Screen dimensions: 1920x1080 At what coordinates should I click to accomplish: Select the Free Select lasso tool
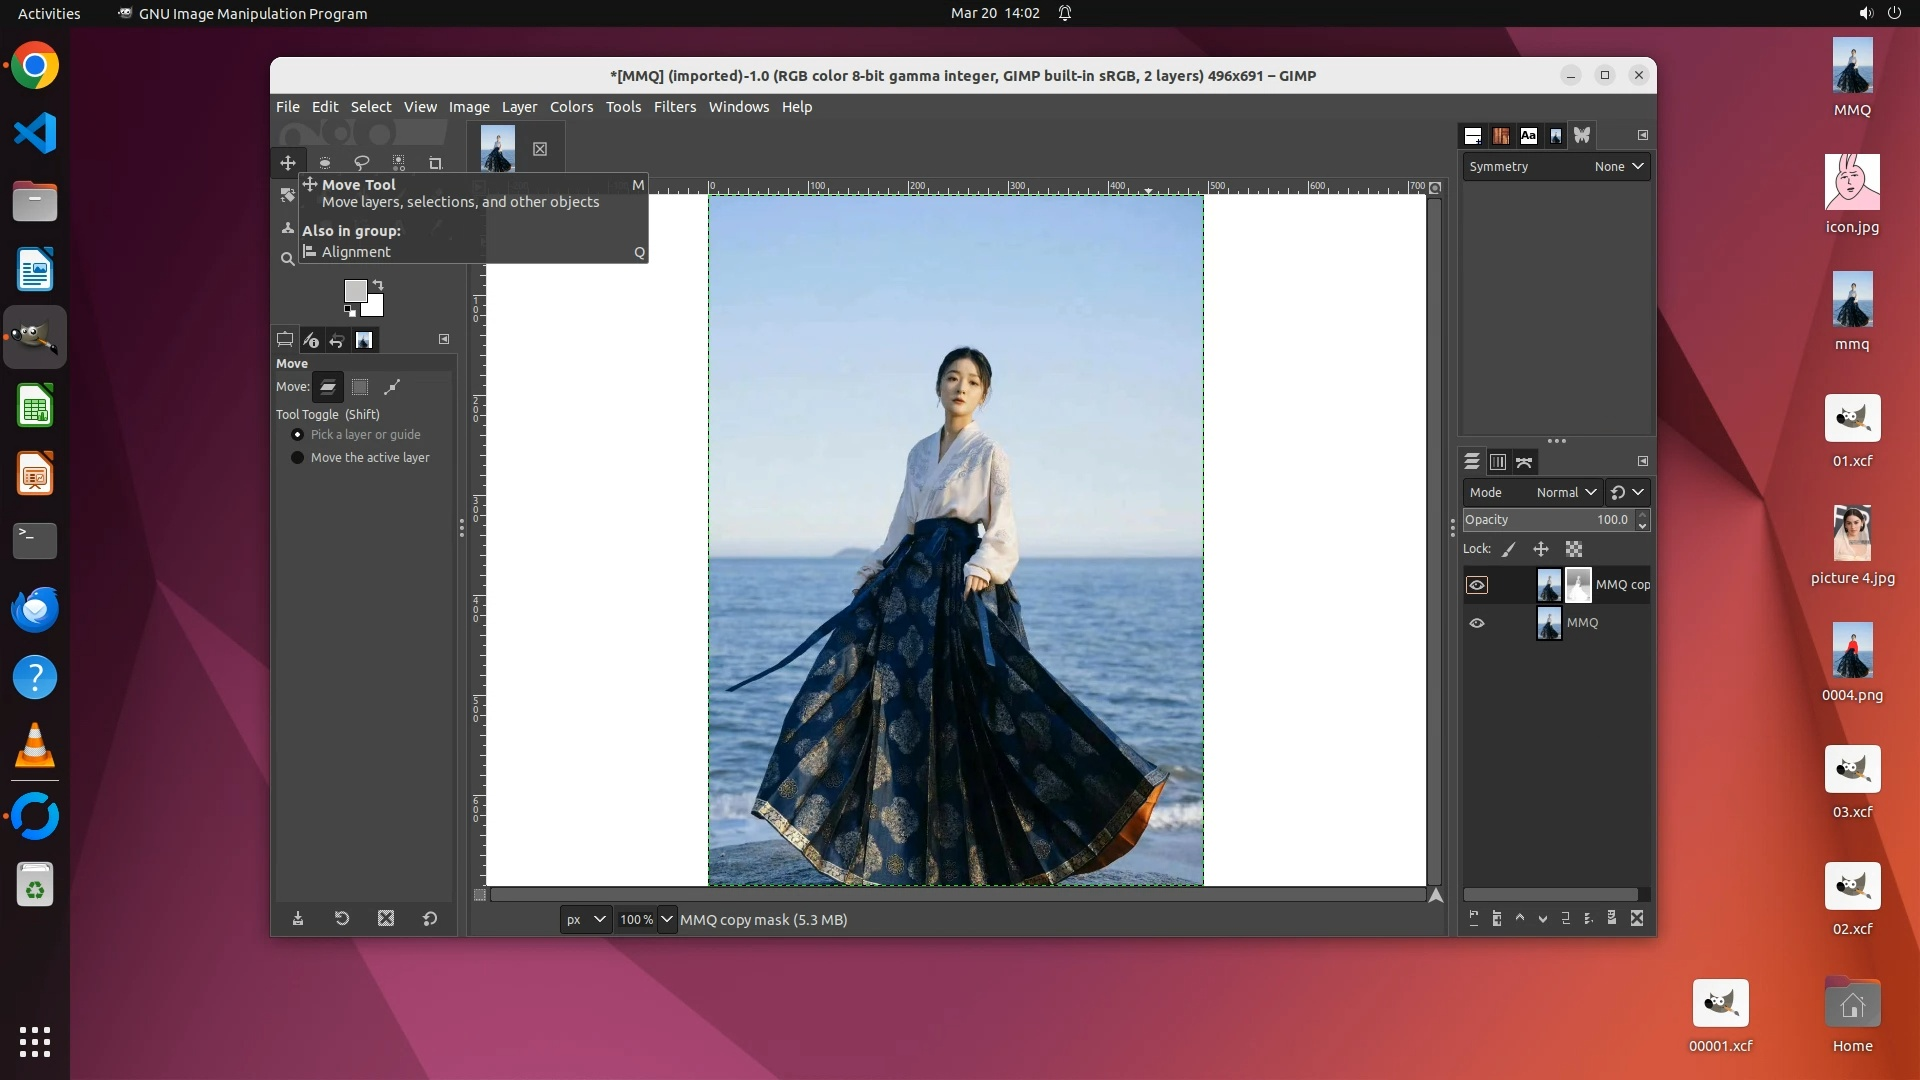tap(362, 163)
